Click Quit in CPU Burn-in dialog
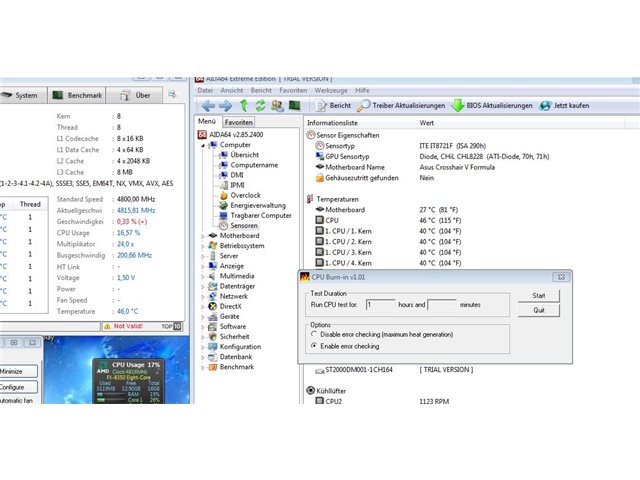This screenshot has height=480, width=640. click(539, 310)
